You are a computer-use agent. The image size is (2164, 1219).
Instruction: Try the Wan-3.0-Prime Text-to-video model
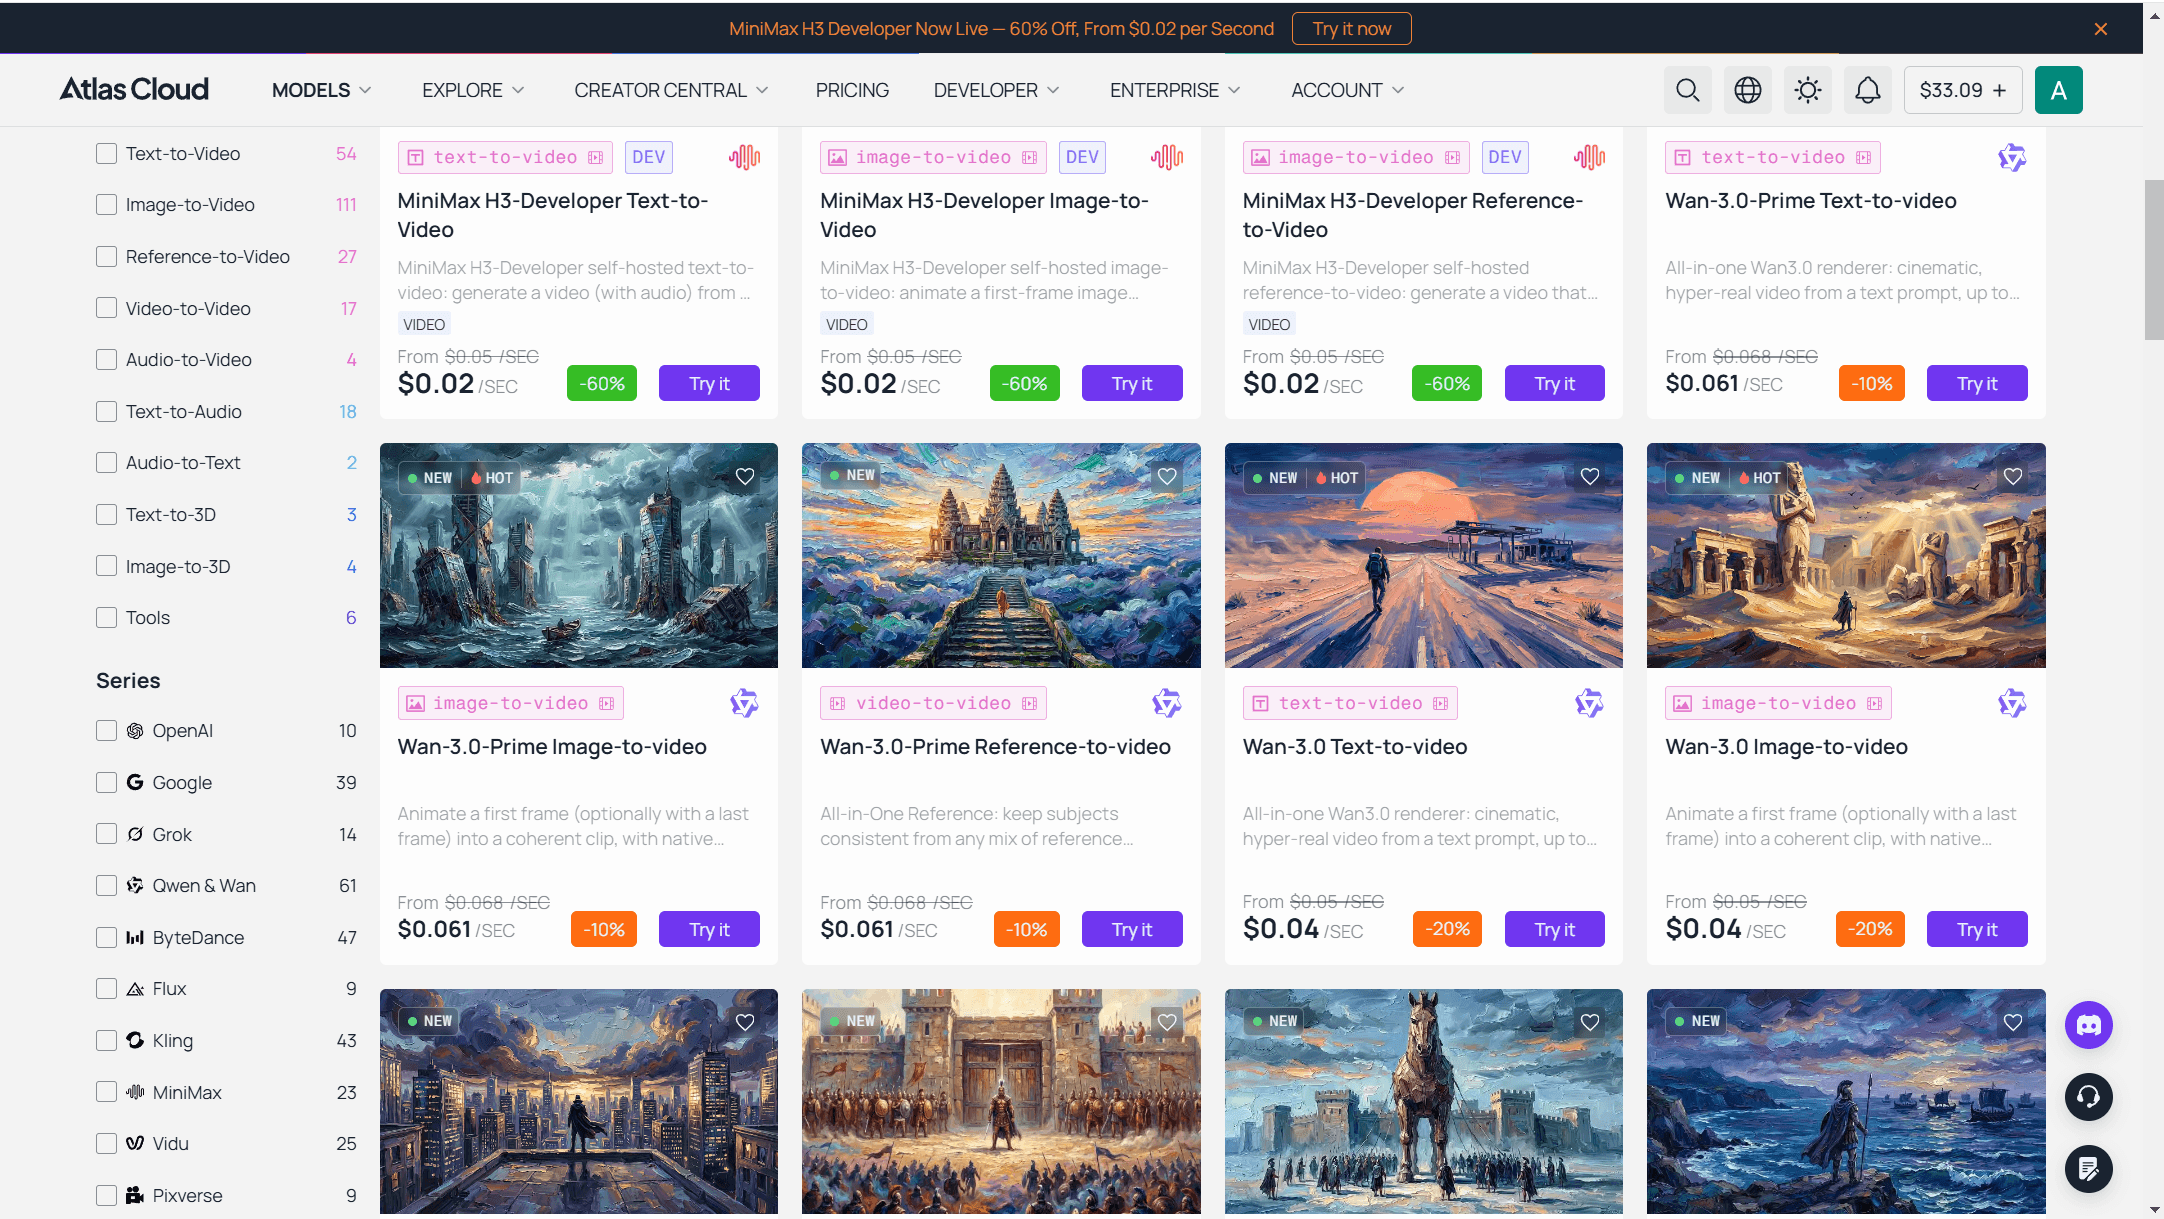coord(1977,383)
